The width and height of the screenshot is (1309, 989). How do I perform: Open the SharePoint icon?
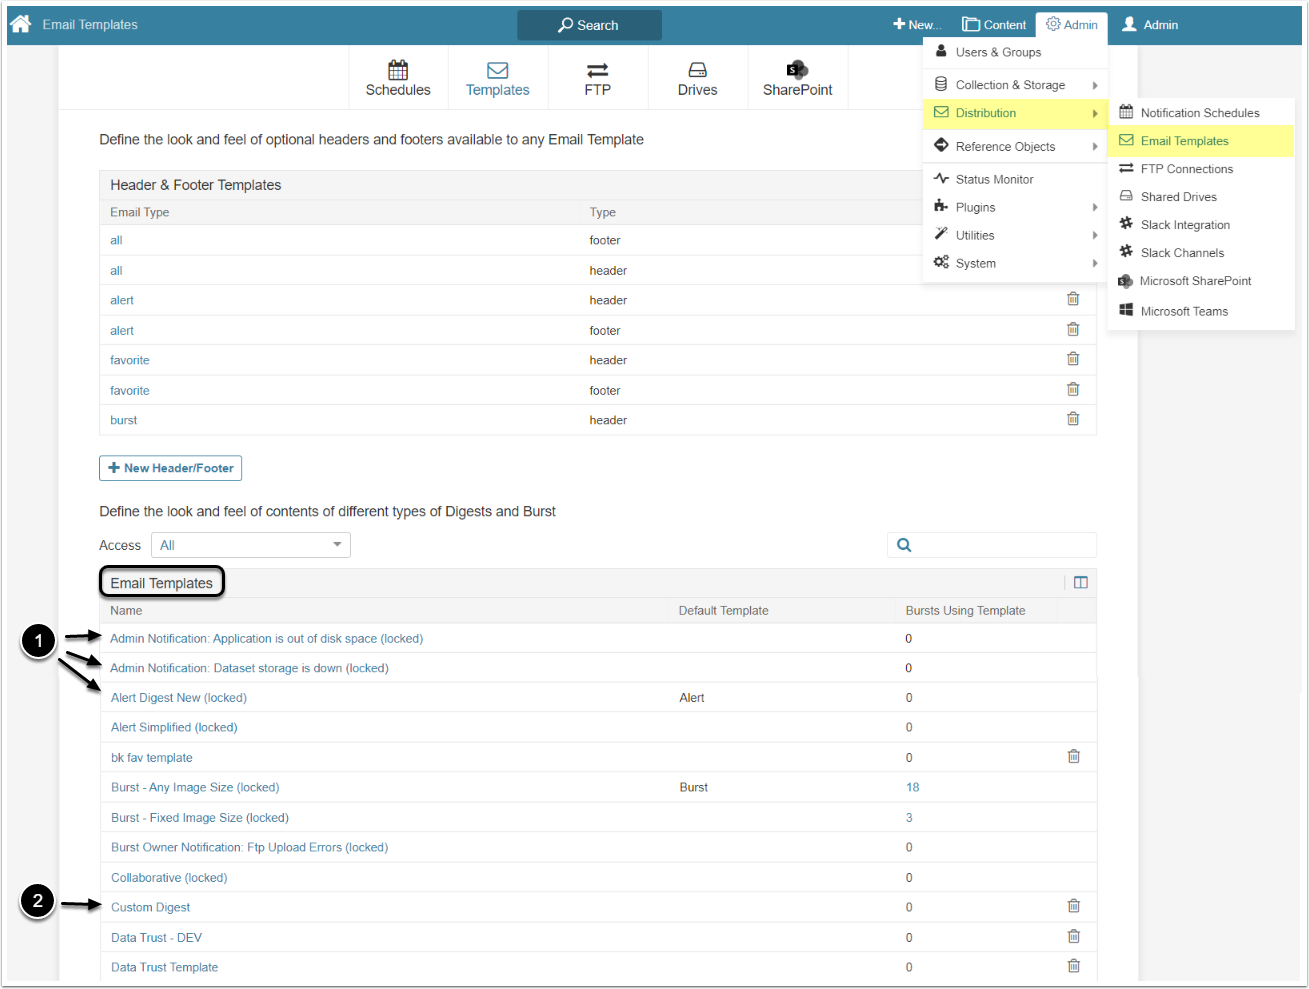click(x=797, y=70)
